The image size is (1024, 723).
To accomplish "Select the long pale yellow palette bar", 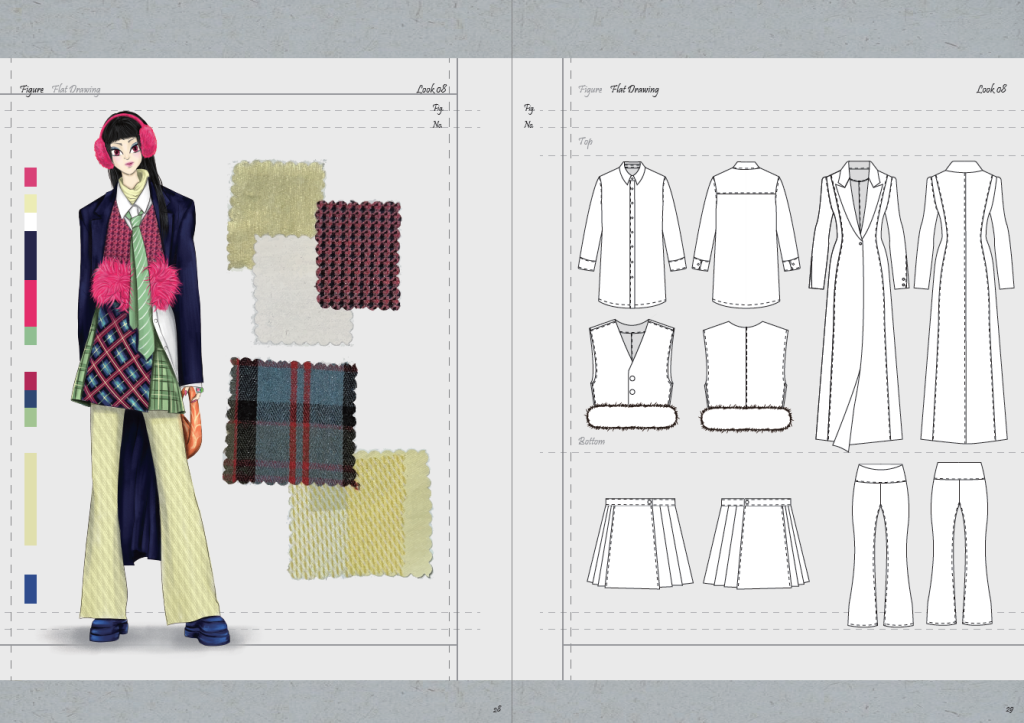I will click(30, 498).
